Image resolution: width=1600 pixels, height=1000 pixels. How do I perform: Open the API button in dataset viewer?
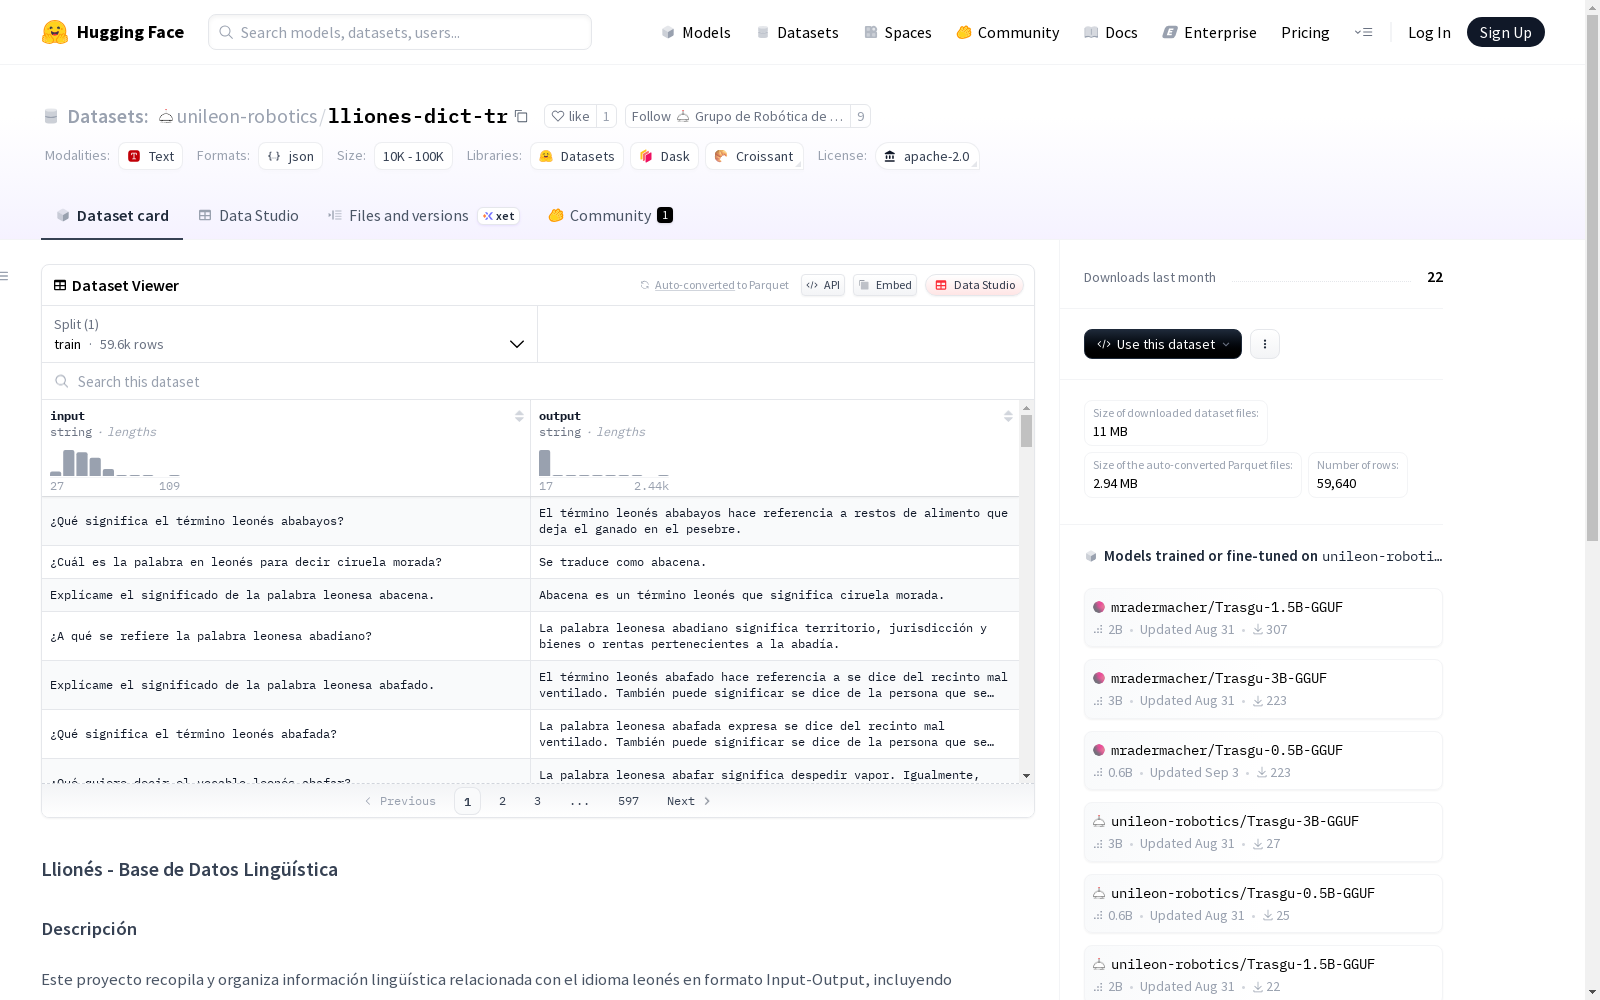point(823,285)
